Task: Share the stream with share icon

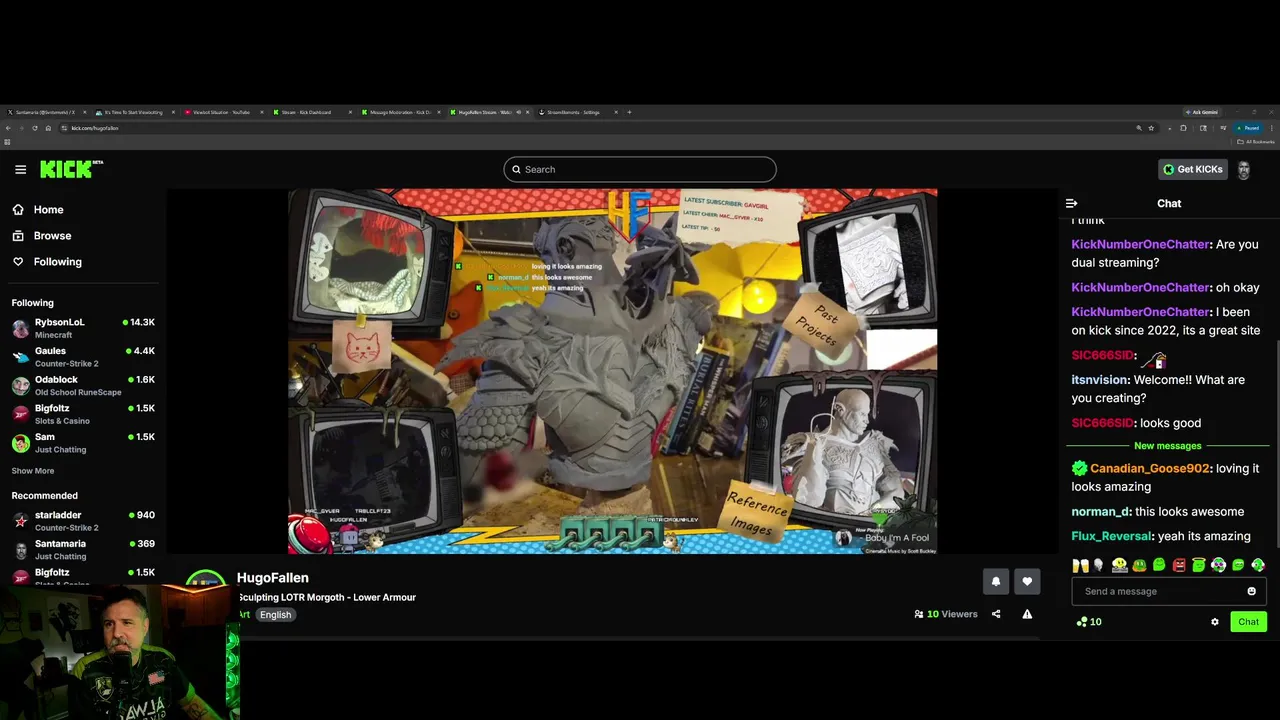Action: 996,614
